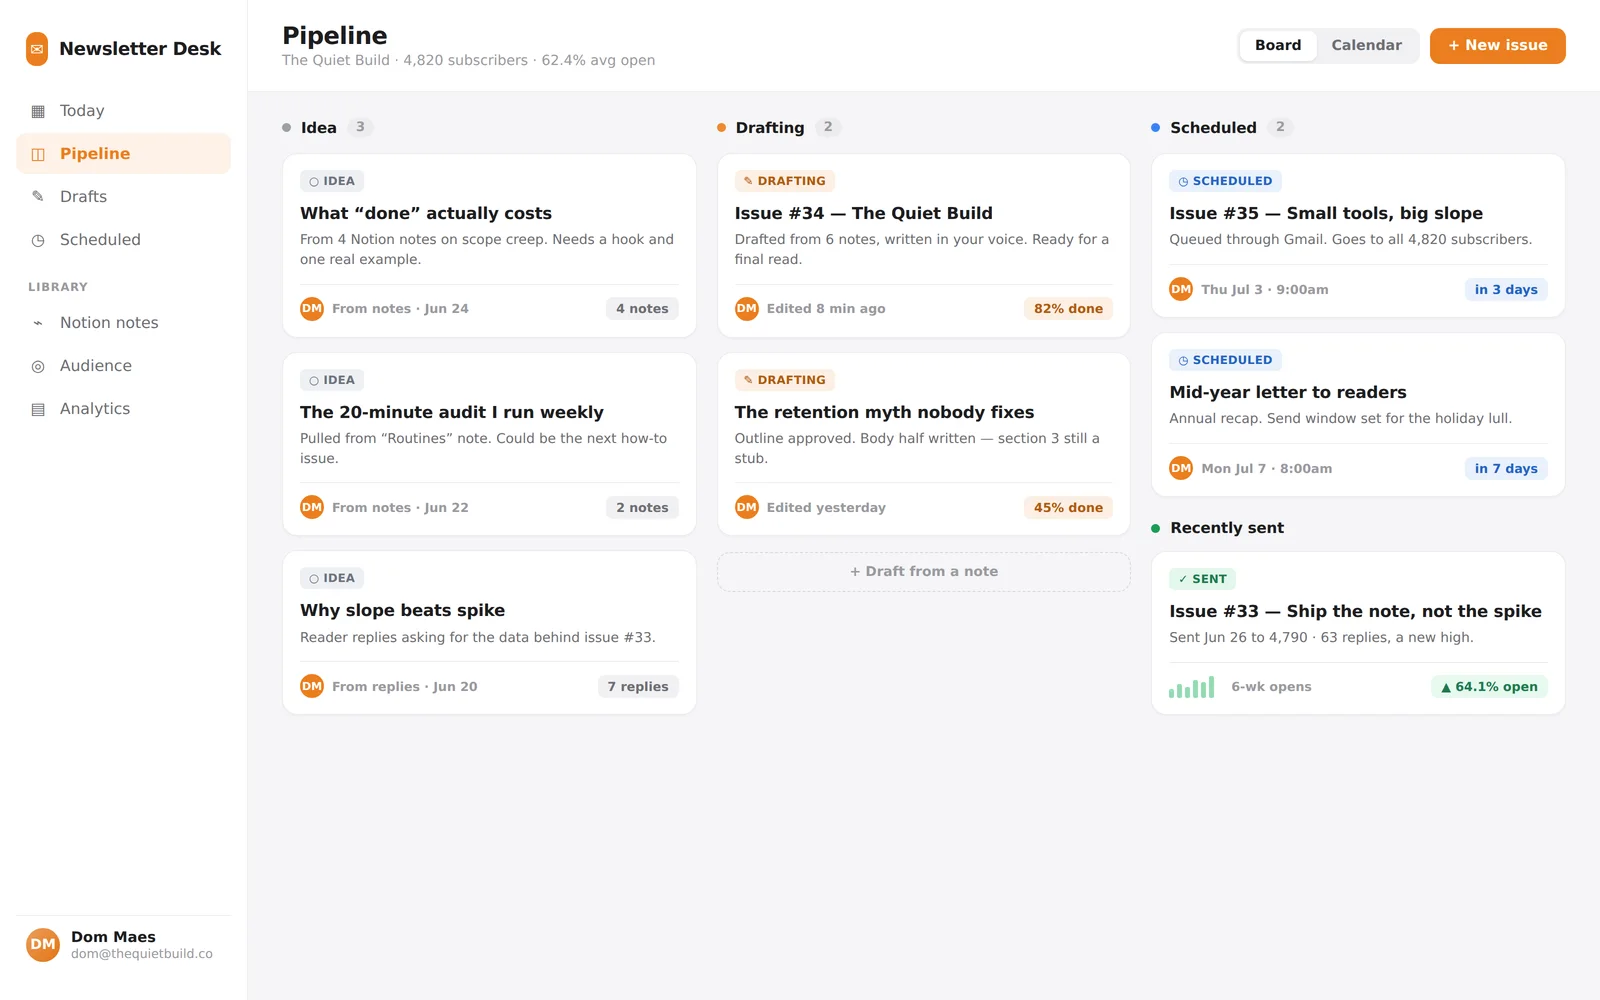Click the "in 3 days" badge
Image resolution: width=1600 pixels, height=1000 pixels.
click(x=1506, y=290)
